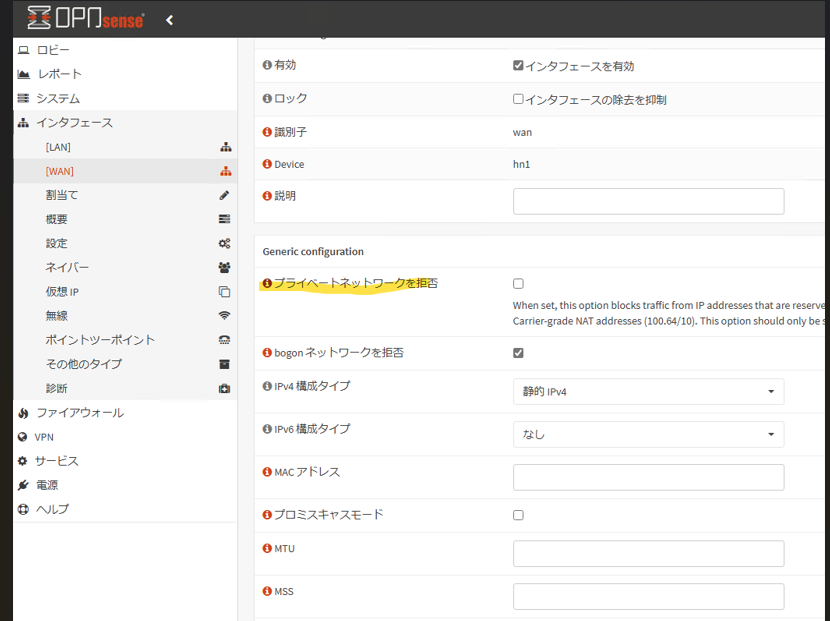Click the MSS input field
Image resolution: width=830 pixels, height=621 pixels.
point(648,597)
